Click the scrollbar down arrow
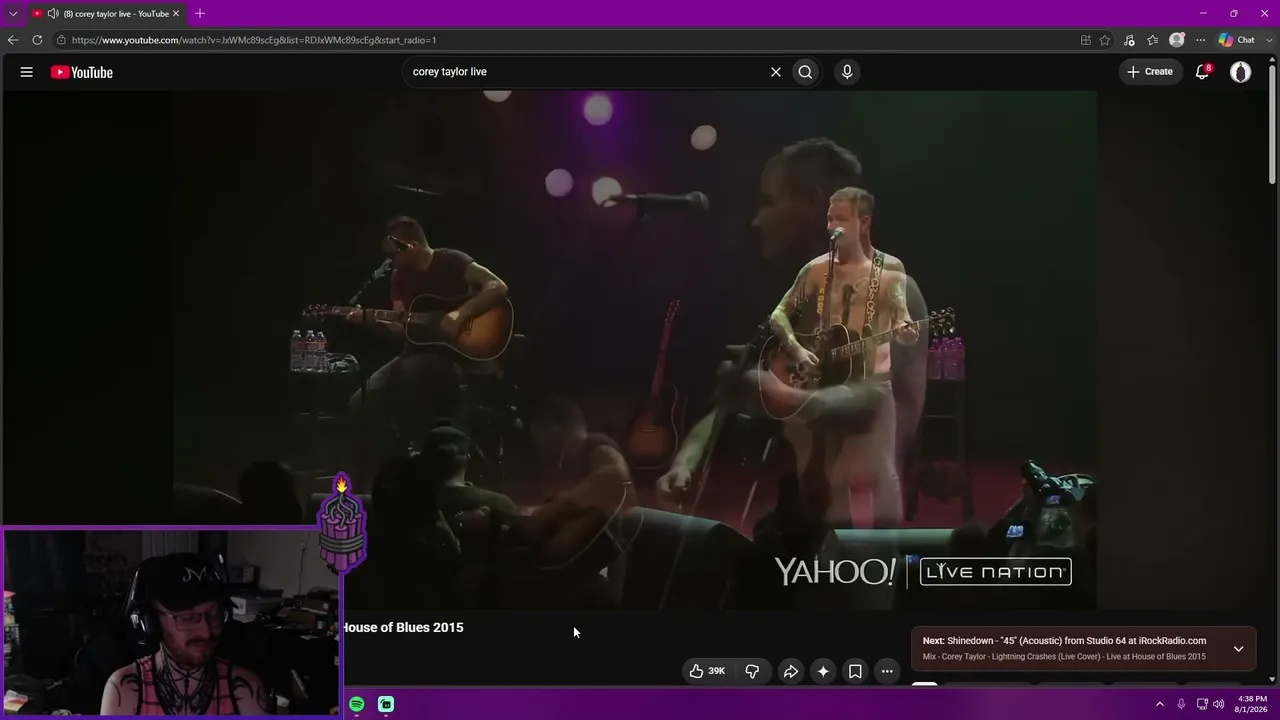Viewport: 1280px width, 720px height. click(x=1273, y=681)
